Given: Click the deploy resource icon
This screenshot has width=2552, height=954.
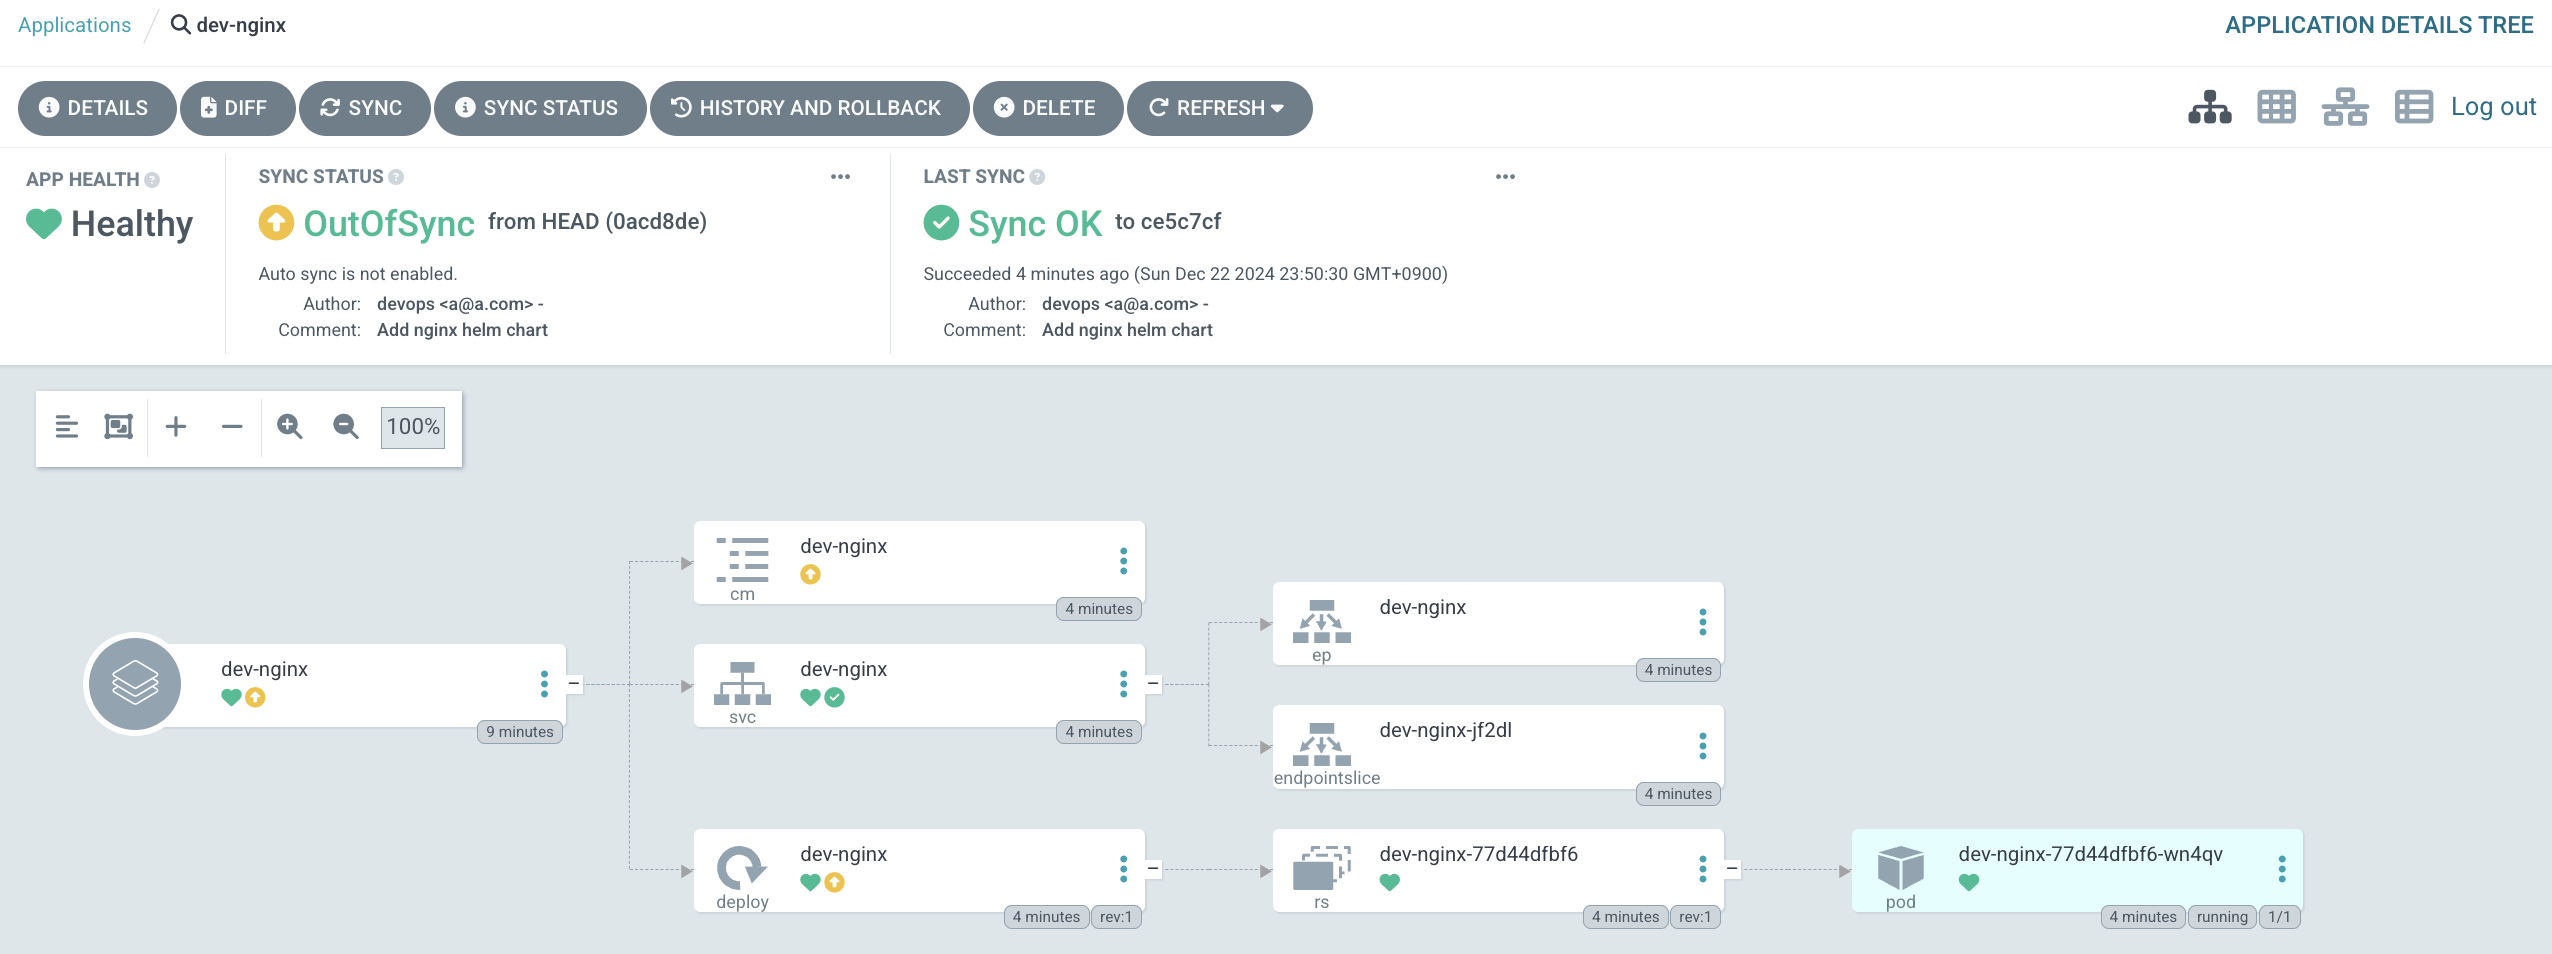Looking at the screenshot, I should tap(742, 868).
